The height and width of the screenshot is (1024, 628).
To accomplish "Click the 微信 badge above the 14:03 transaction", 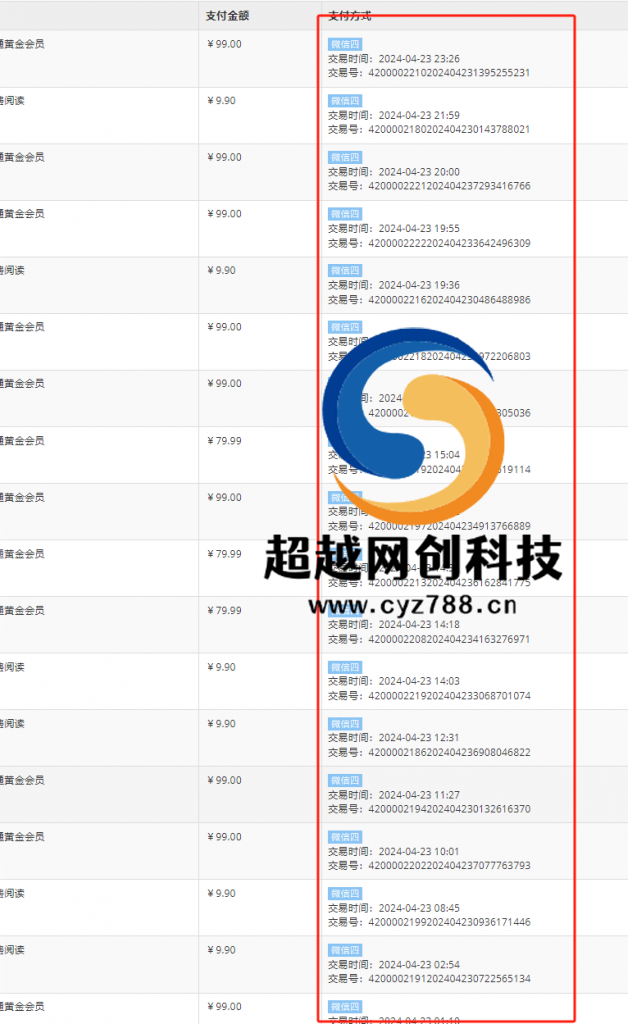I will tap(344, 667).
